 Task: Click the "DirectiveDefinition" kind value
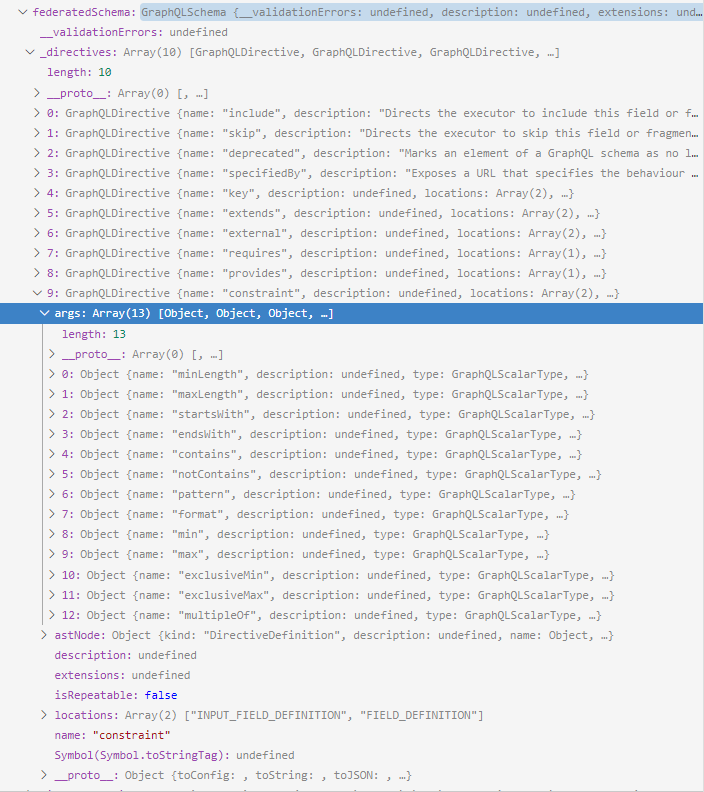click(272, 635)
